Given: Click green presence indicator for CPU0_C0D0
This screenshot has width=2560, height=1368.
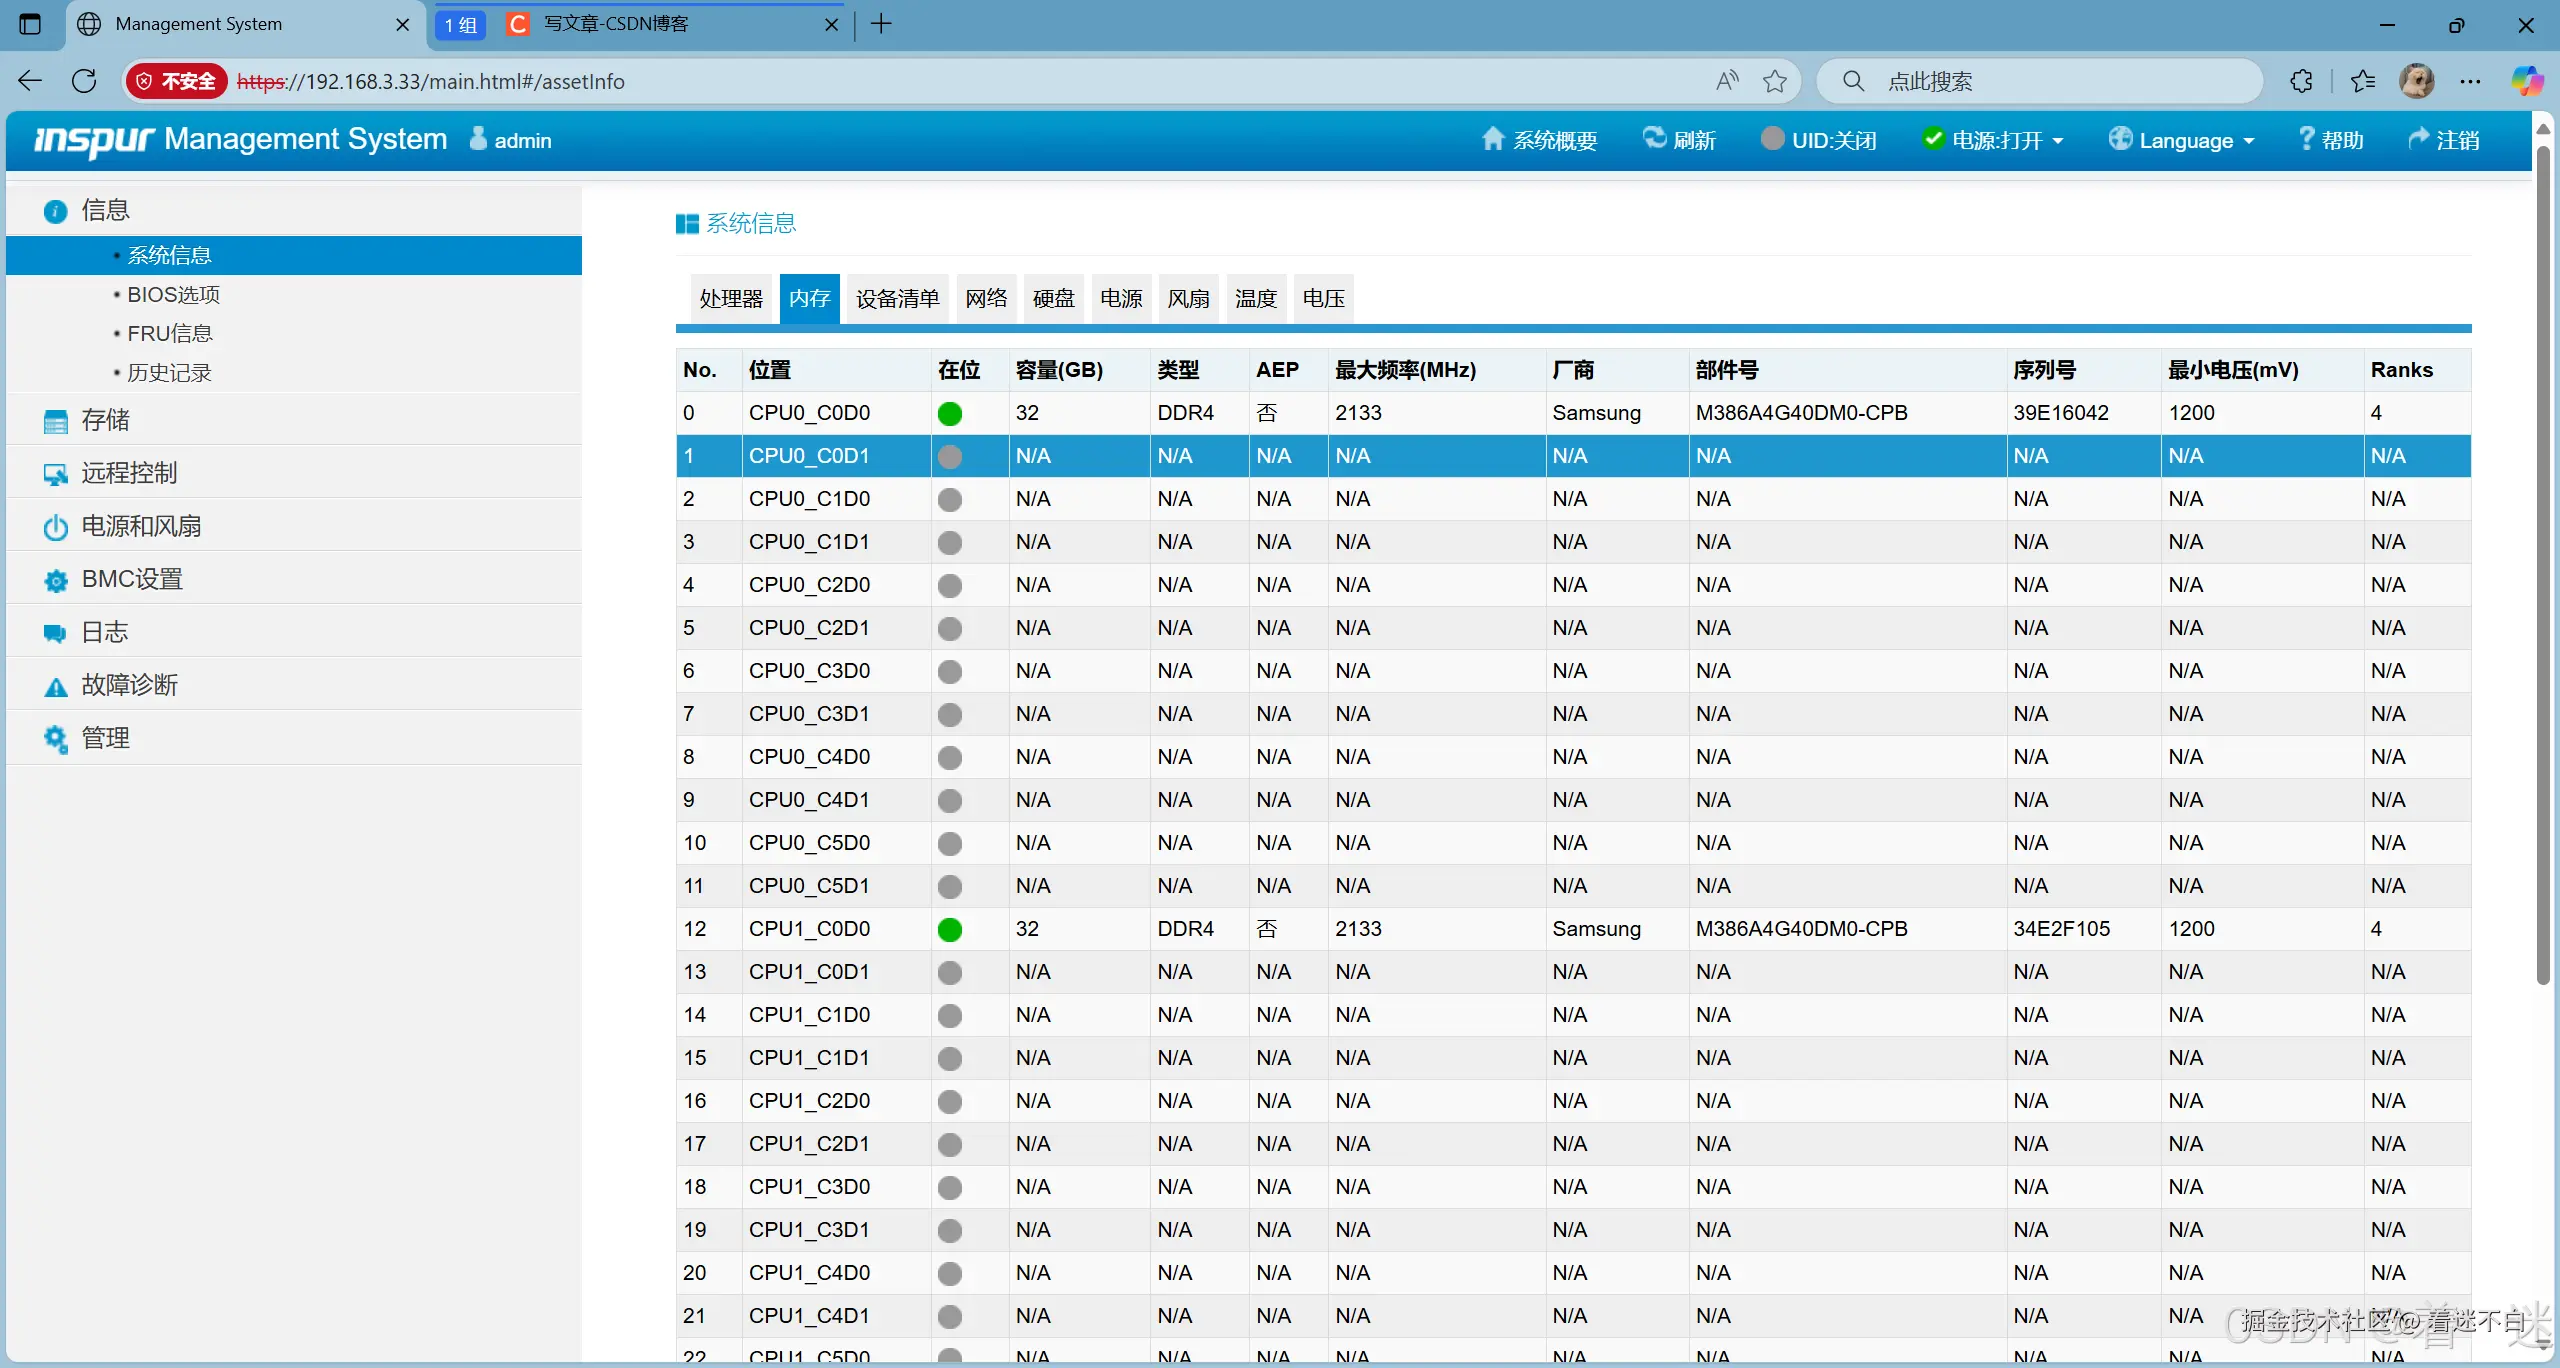Looking at the screenshot, I should click(949, 413).
